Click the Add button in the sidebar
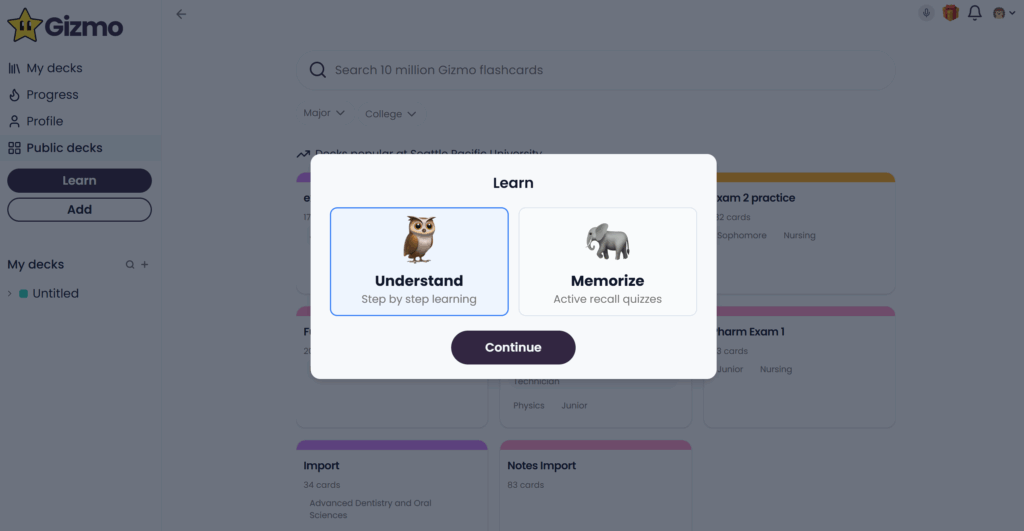Screen dimensions: 1024x531 pyautogui.click(x=79, y=209)
